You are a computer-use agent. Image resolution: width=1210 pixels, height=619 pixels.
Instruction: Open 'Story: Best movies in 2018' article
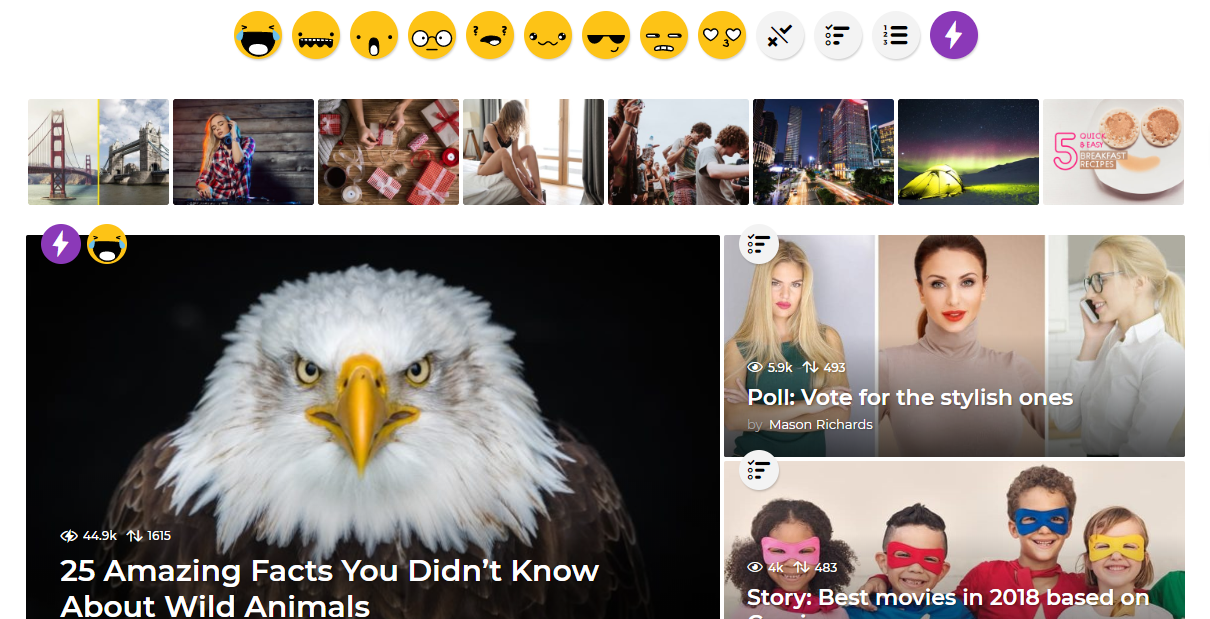(948, 598)
